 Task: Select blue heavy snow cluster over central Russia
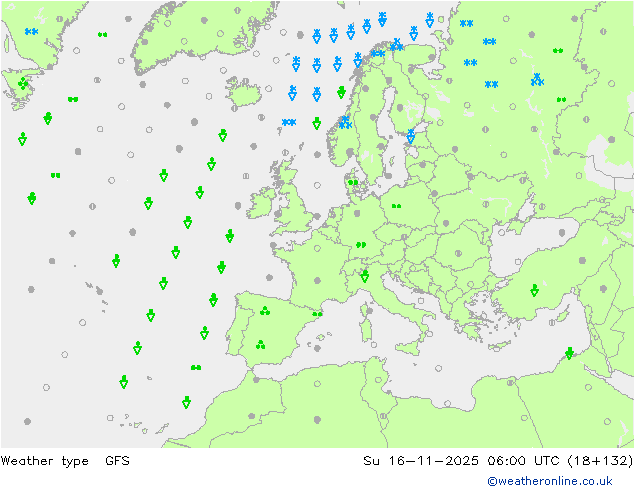537,80
